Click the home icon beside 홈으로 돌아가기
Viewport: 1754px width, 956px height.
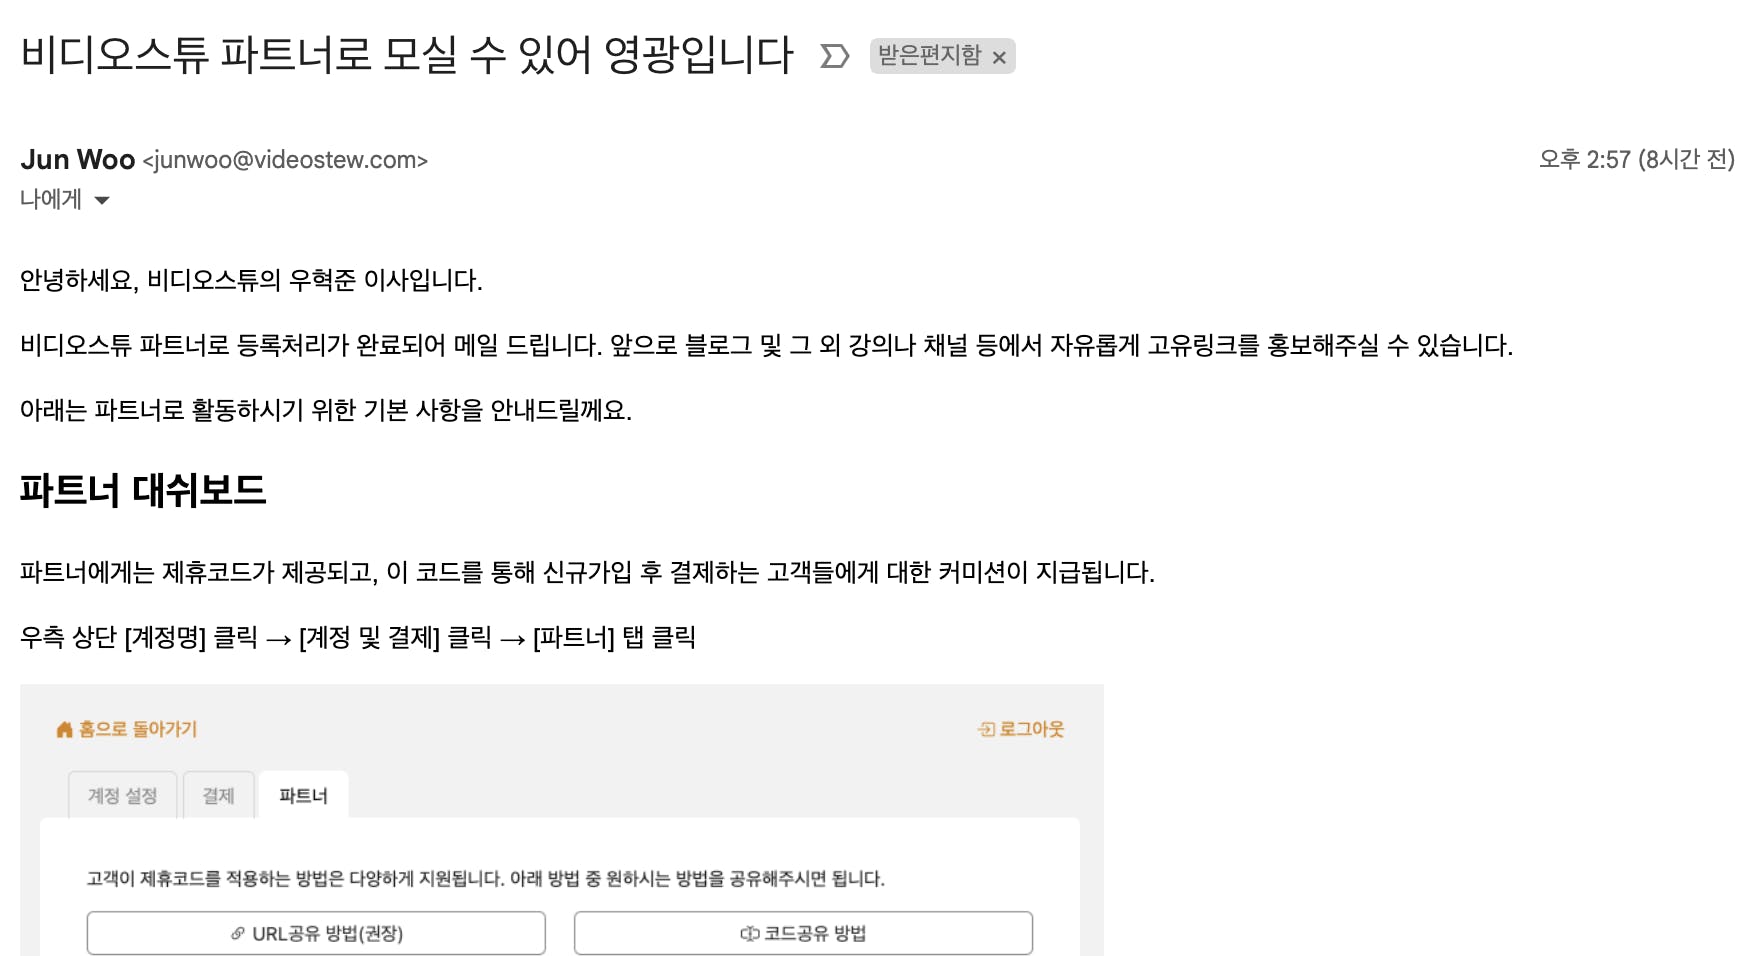click(x=65, y=730)
